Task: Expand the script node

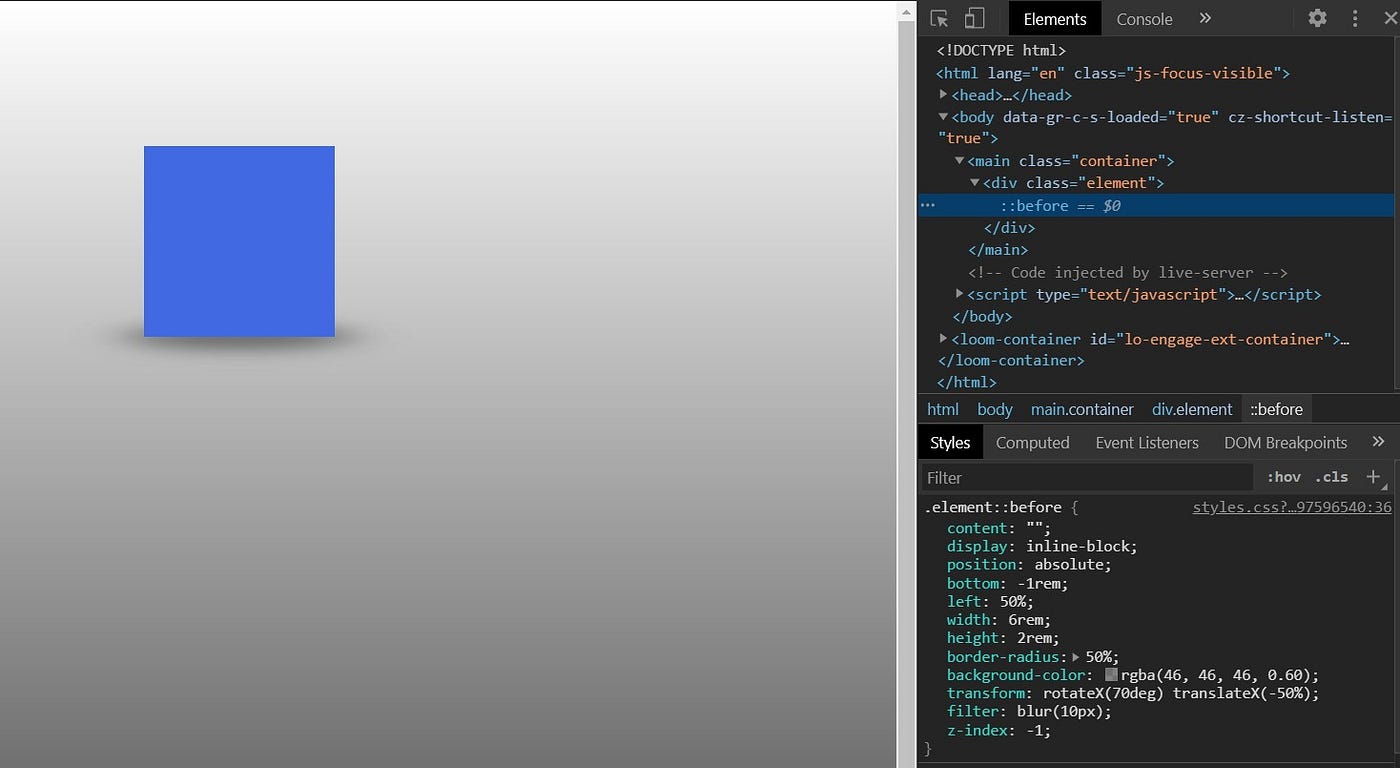Action: pos(959,293)
